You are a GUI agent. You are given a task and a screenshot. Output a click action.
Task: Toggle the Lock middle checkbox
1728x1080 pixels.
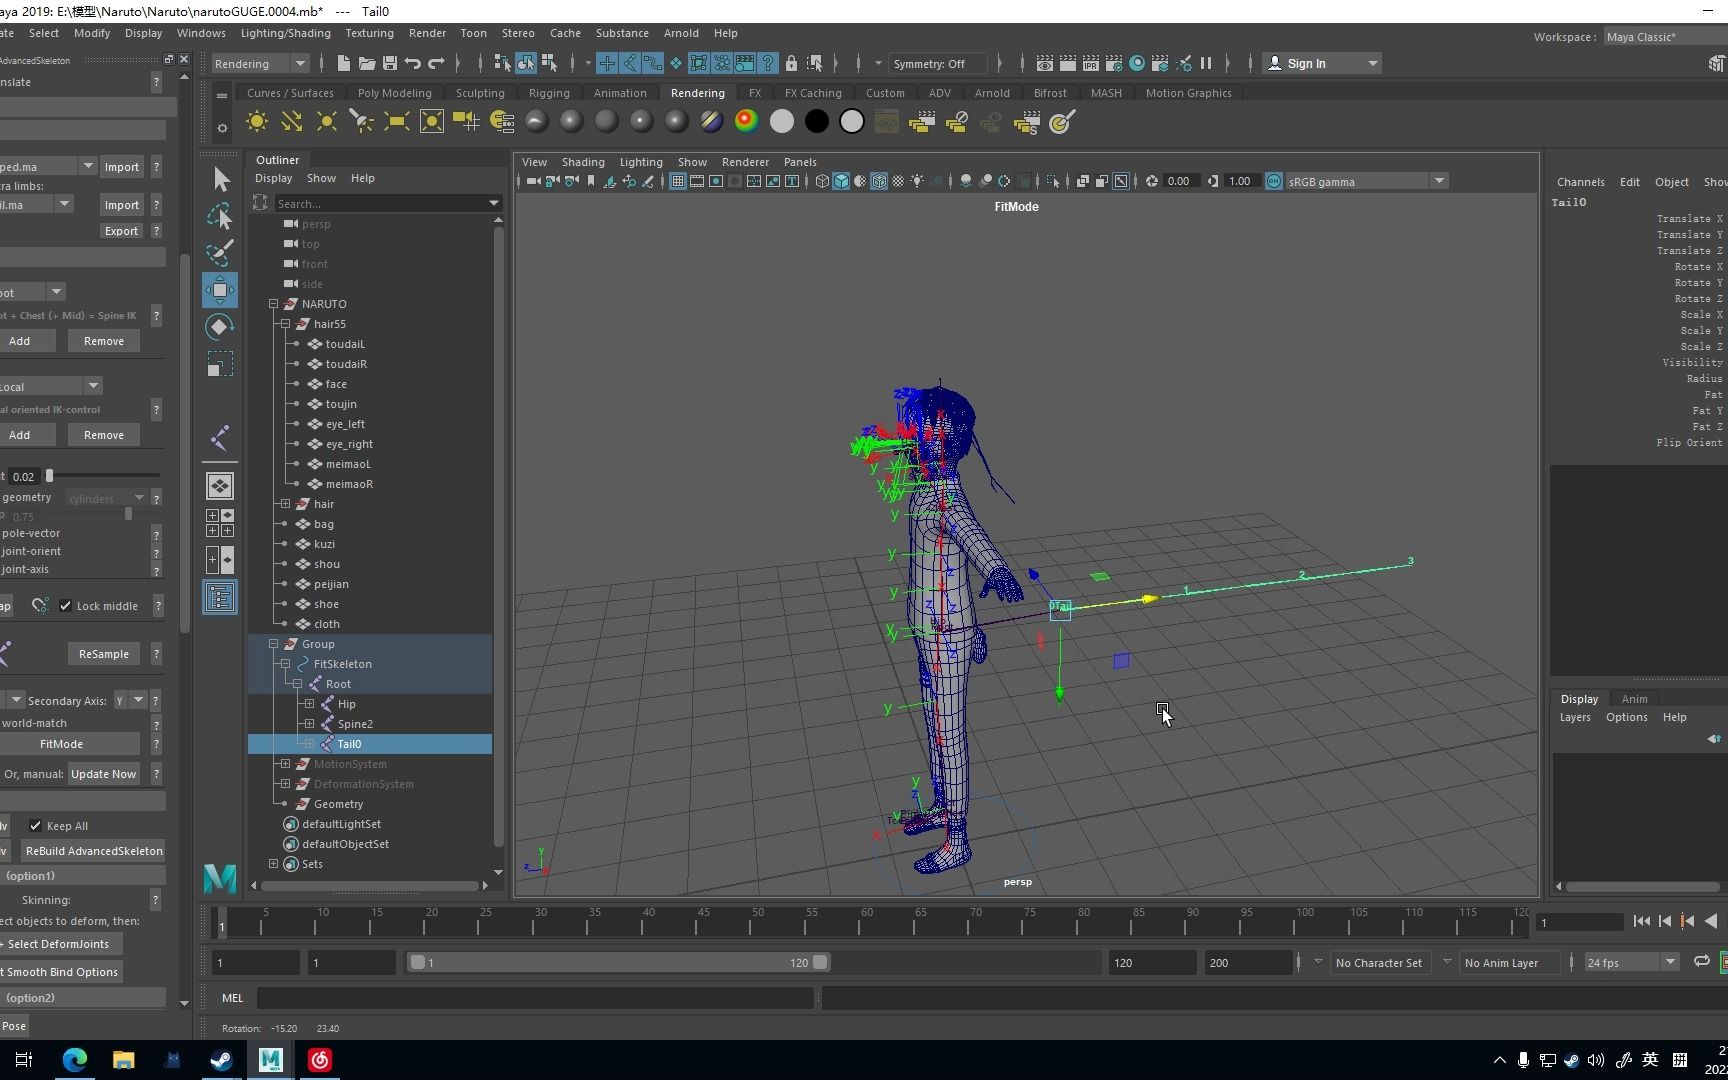tap(66, 606)
